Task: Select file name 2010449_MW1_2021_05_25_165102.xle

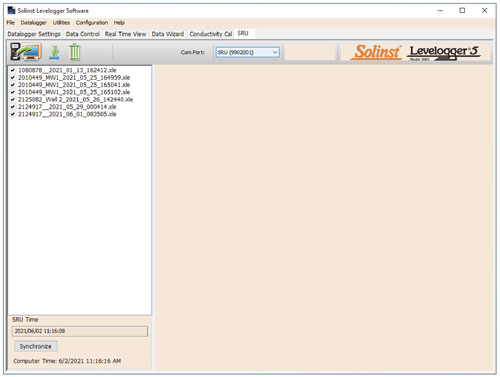Action: (74, 92)
